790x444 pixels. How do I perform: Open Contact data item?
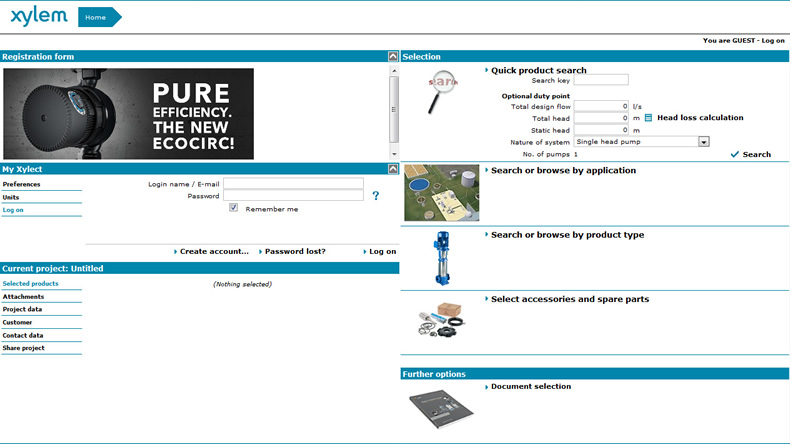(x=23, y=336)
